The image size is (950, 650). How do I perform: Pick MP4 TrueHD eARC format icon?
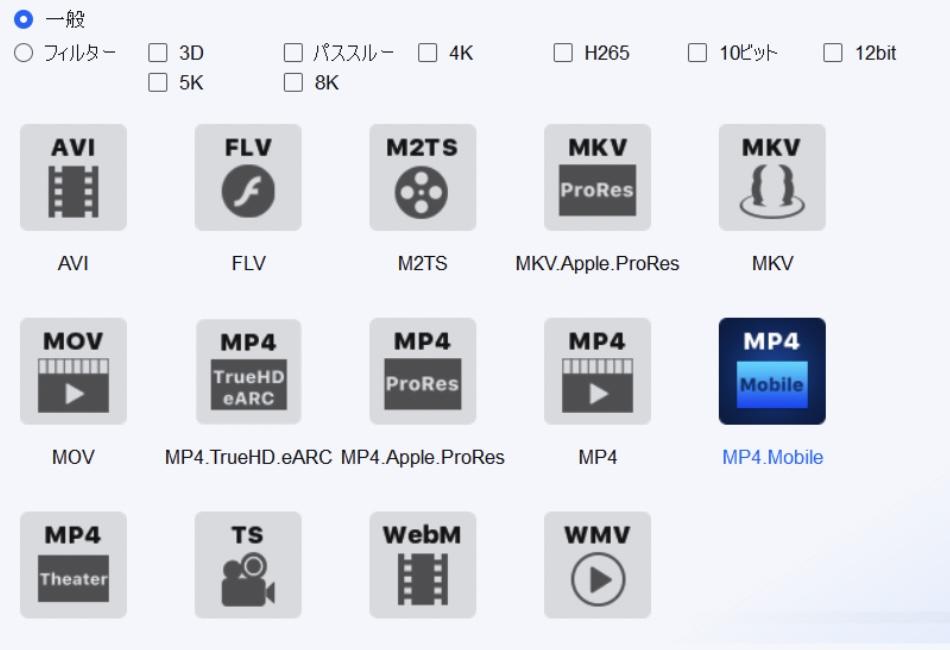click(x=248, y=371)
